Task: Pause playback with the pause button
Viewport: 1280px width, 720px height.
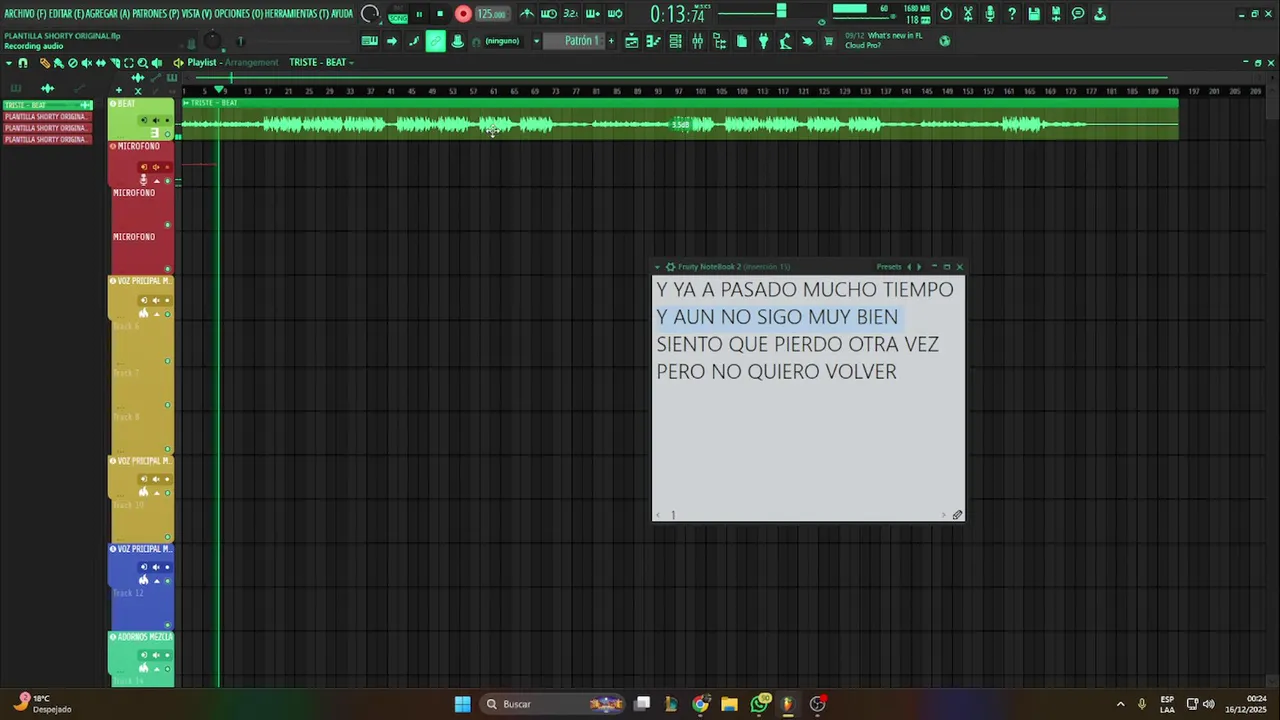Action: (x=419, y=14)
